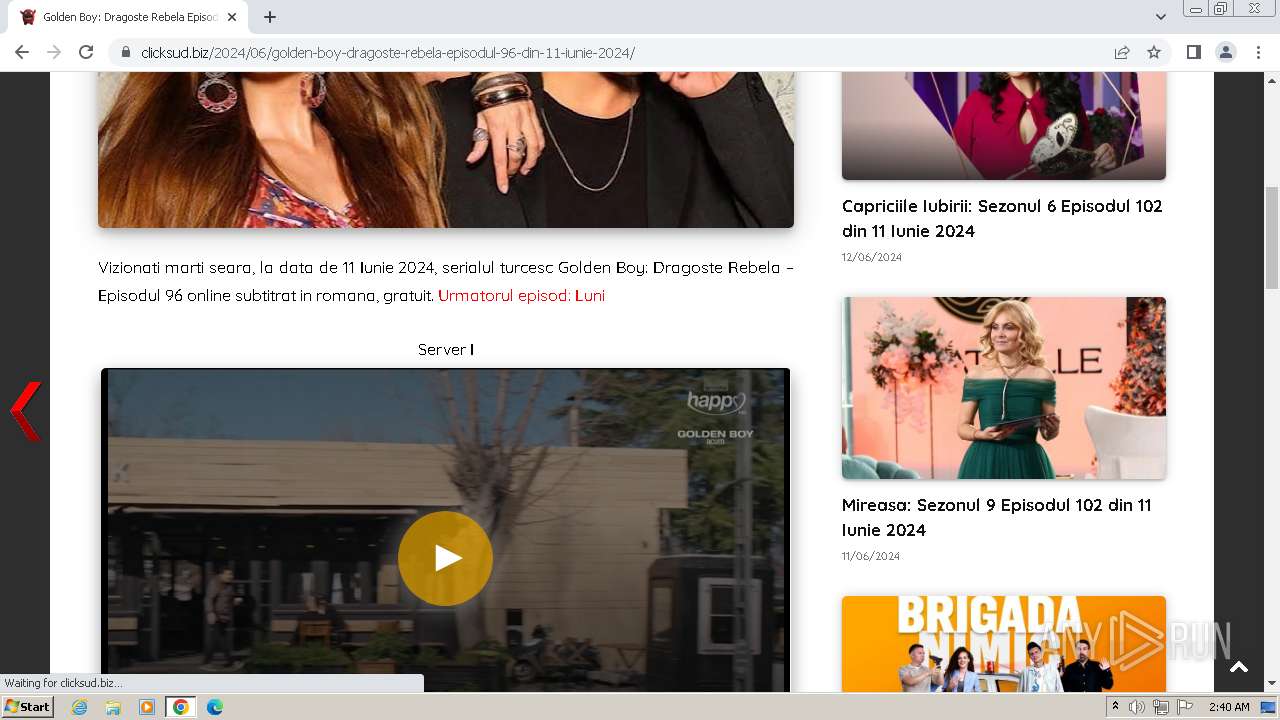Go back to the previous page
This screenshot has width=1280, height=720.
tap(22, 52)
